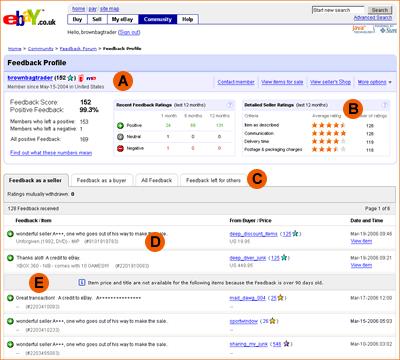Image resolution: width=400 pixels, height=360 pixels.
Task: Click the help icon in Detailed Seller Ratings
Action: coord(385,105)
